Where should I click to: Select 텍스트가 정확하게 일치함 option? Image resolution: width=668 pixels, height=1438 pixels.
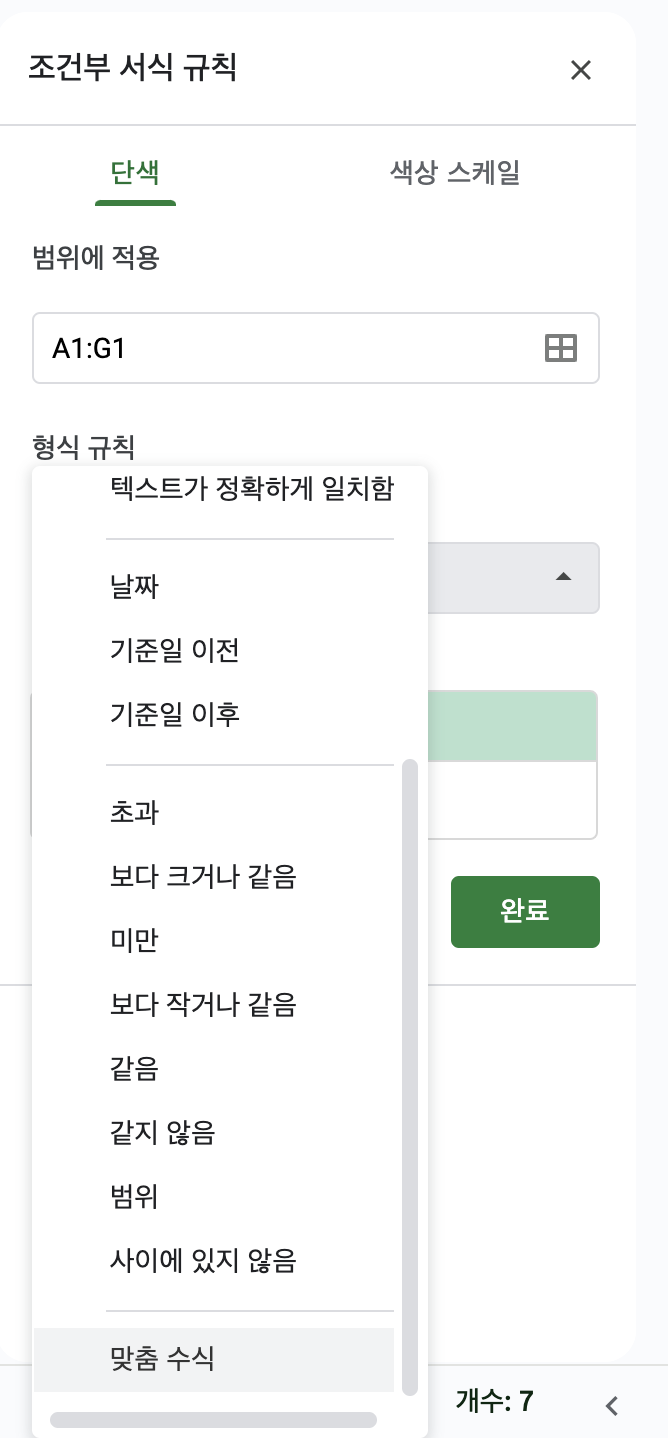[252, 489]
